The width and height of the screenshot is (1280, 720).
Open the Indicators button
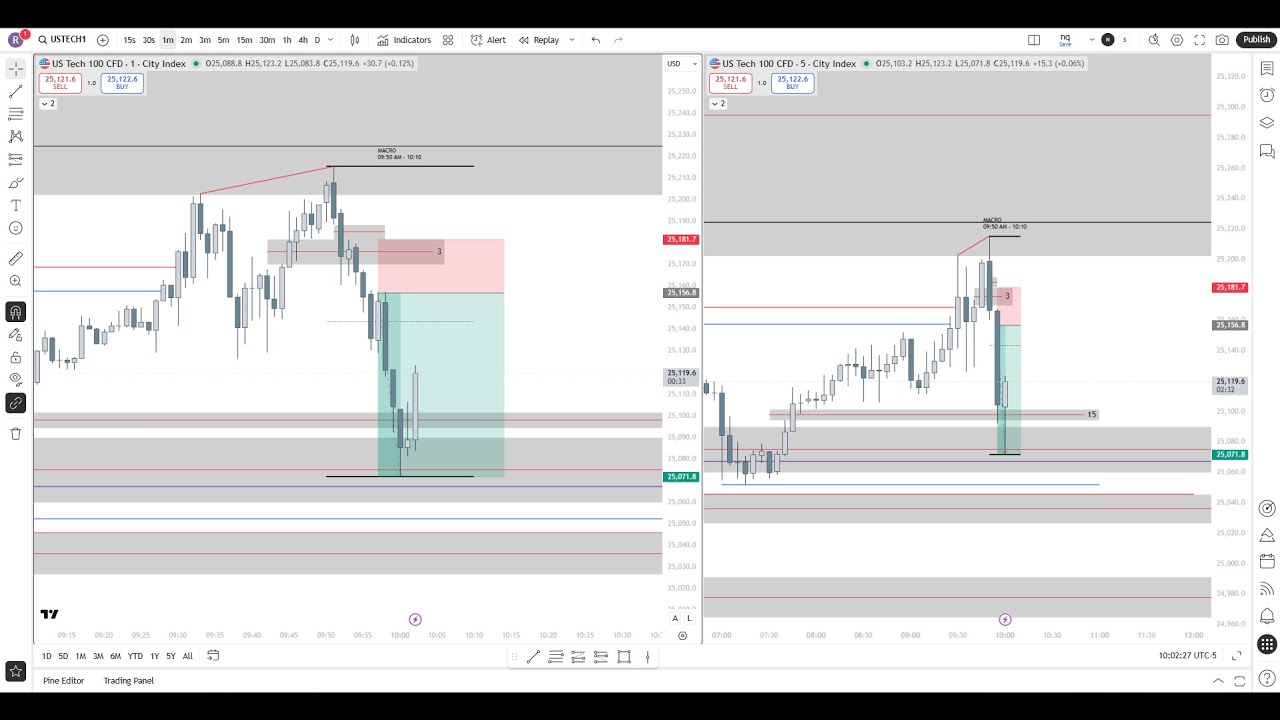(x=404, y=40)
